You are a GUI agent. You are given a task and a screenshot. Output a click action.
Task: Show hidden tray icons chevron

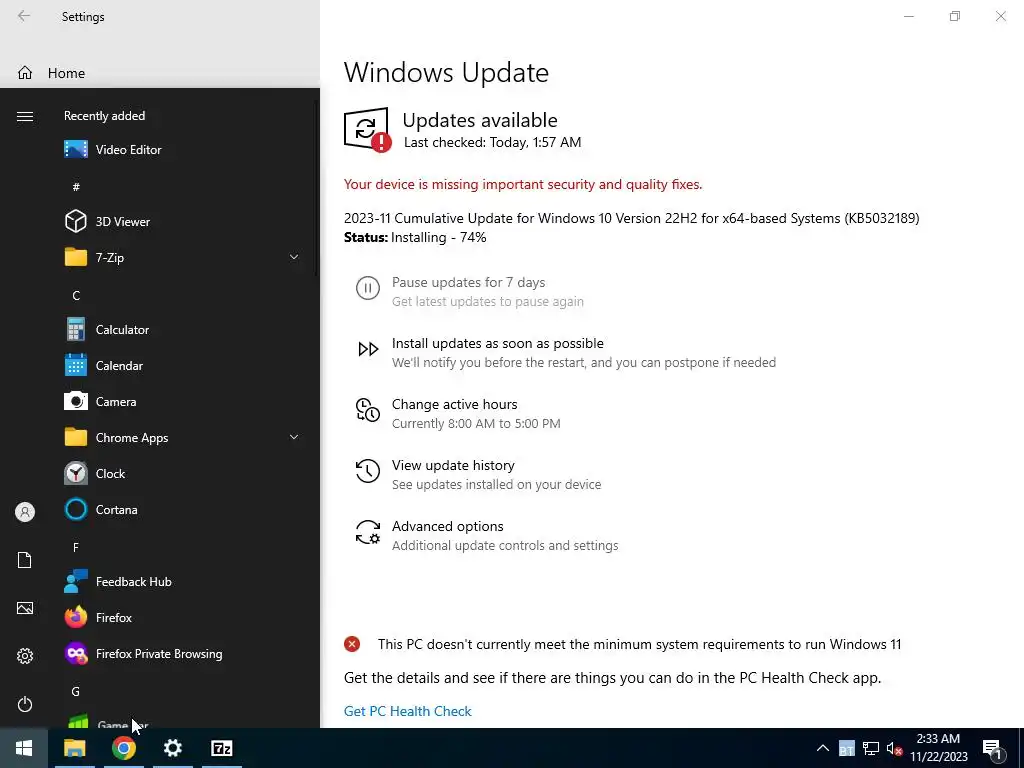pos(823,748)
